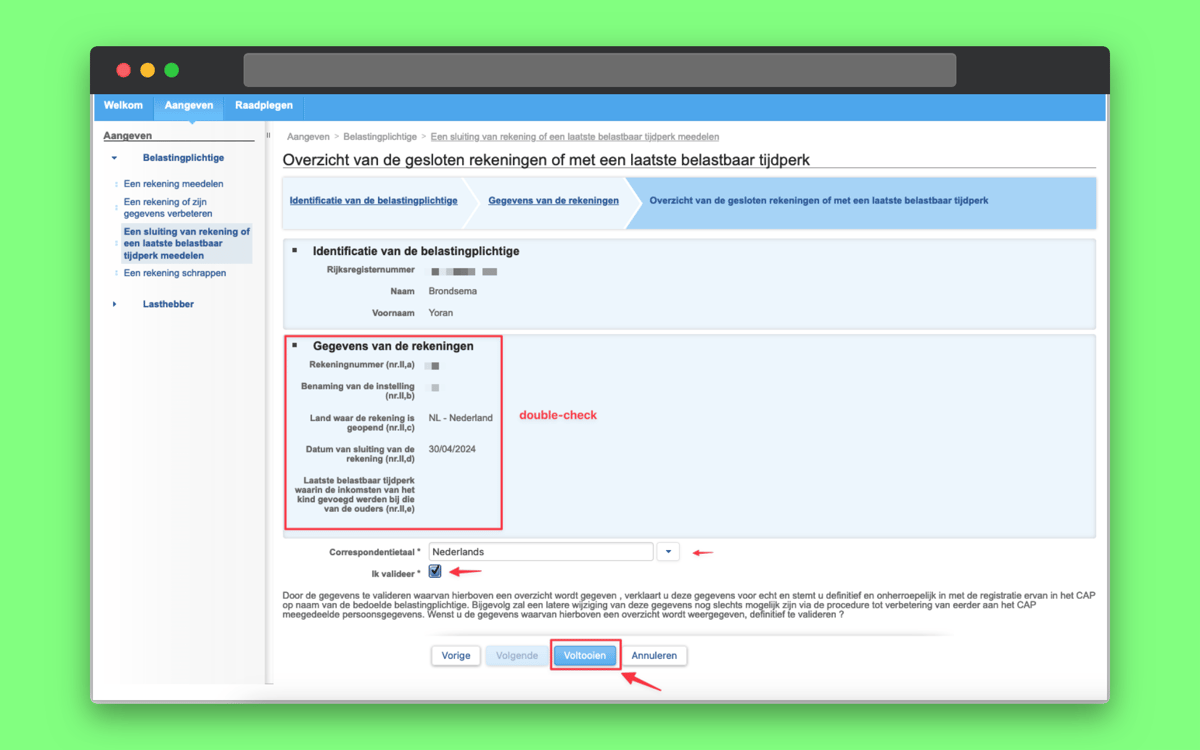
Task: Click the Vorige button
Action: coord(455,656)
